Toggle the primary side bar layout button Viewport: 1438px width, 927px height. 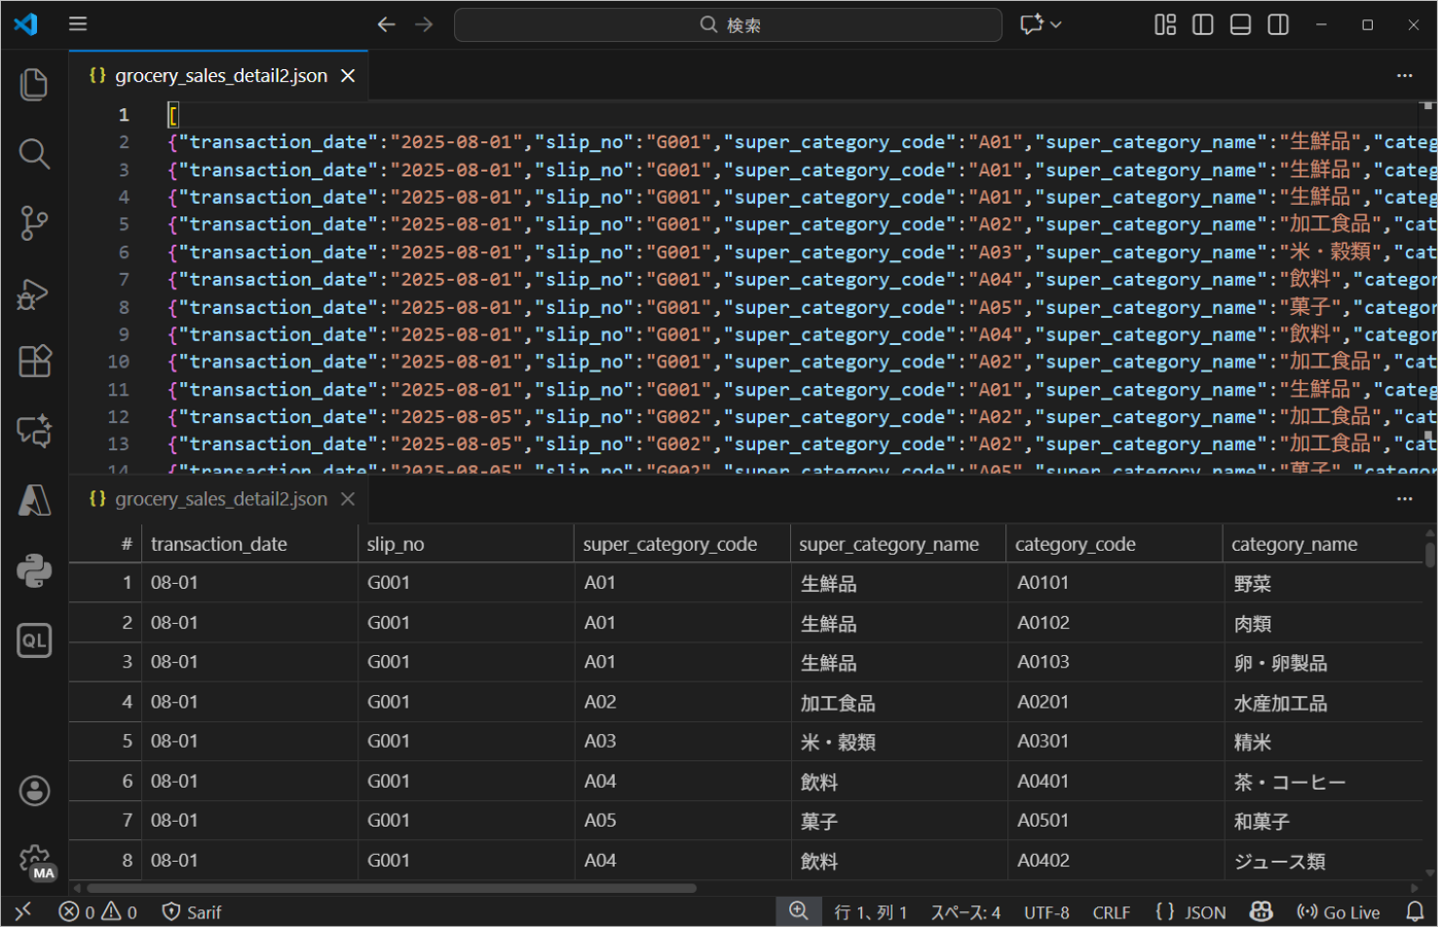[1203, 25]
